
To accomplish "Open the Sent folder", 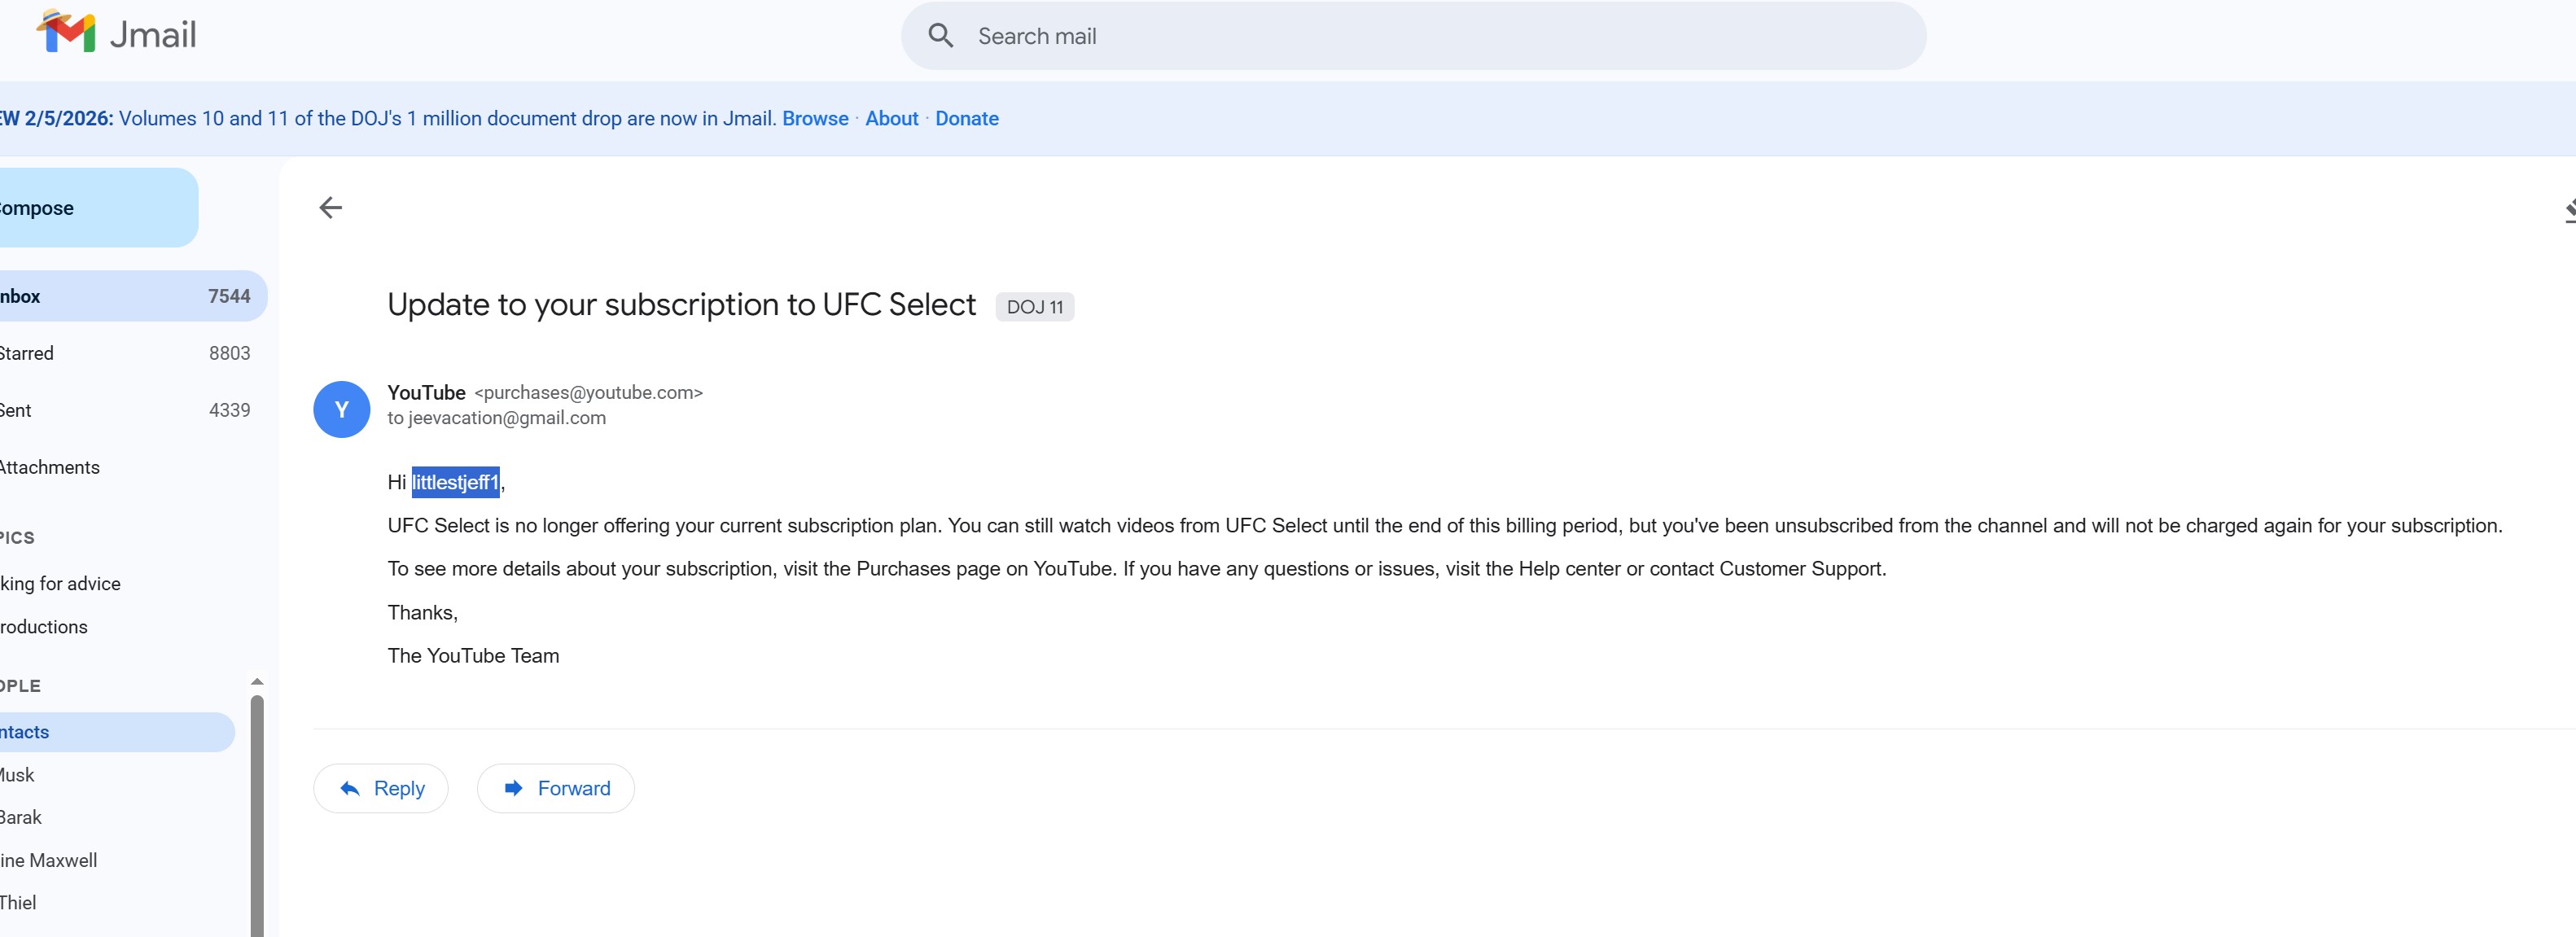I will [120, 410].
